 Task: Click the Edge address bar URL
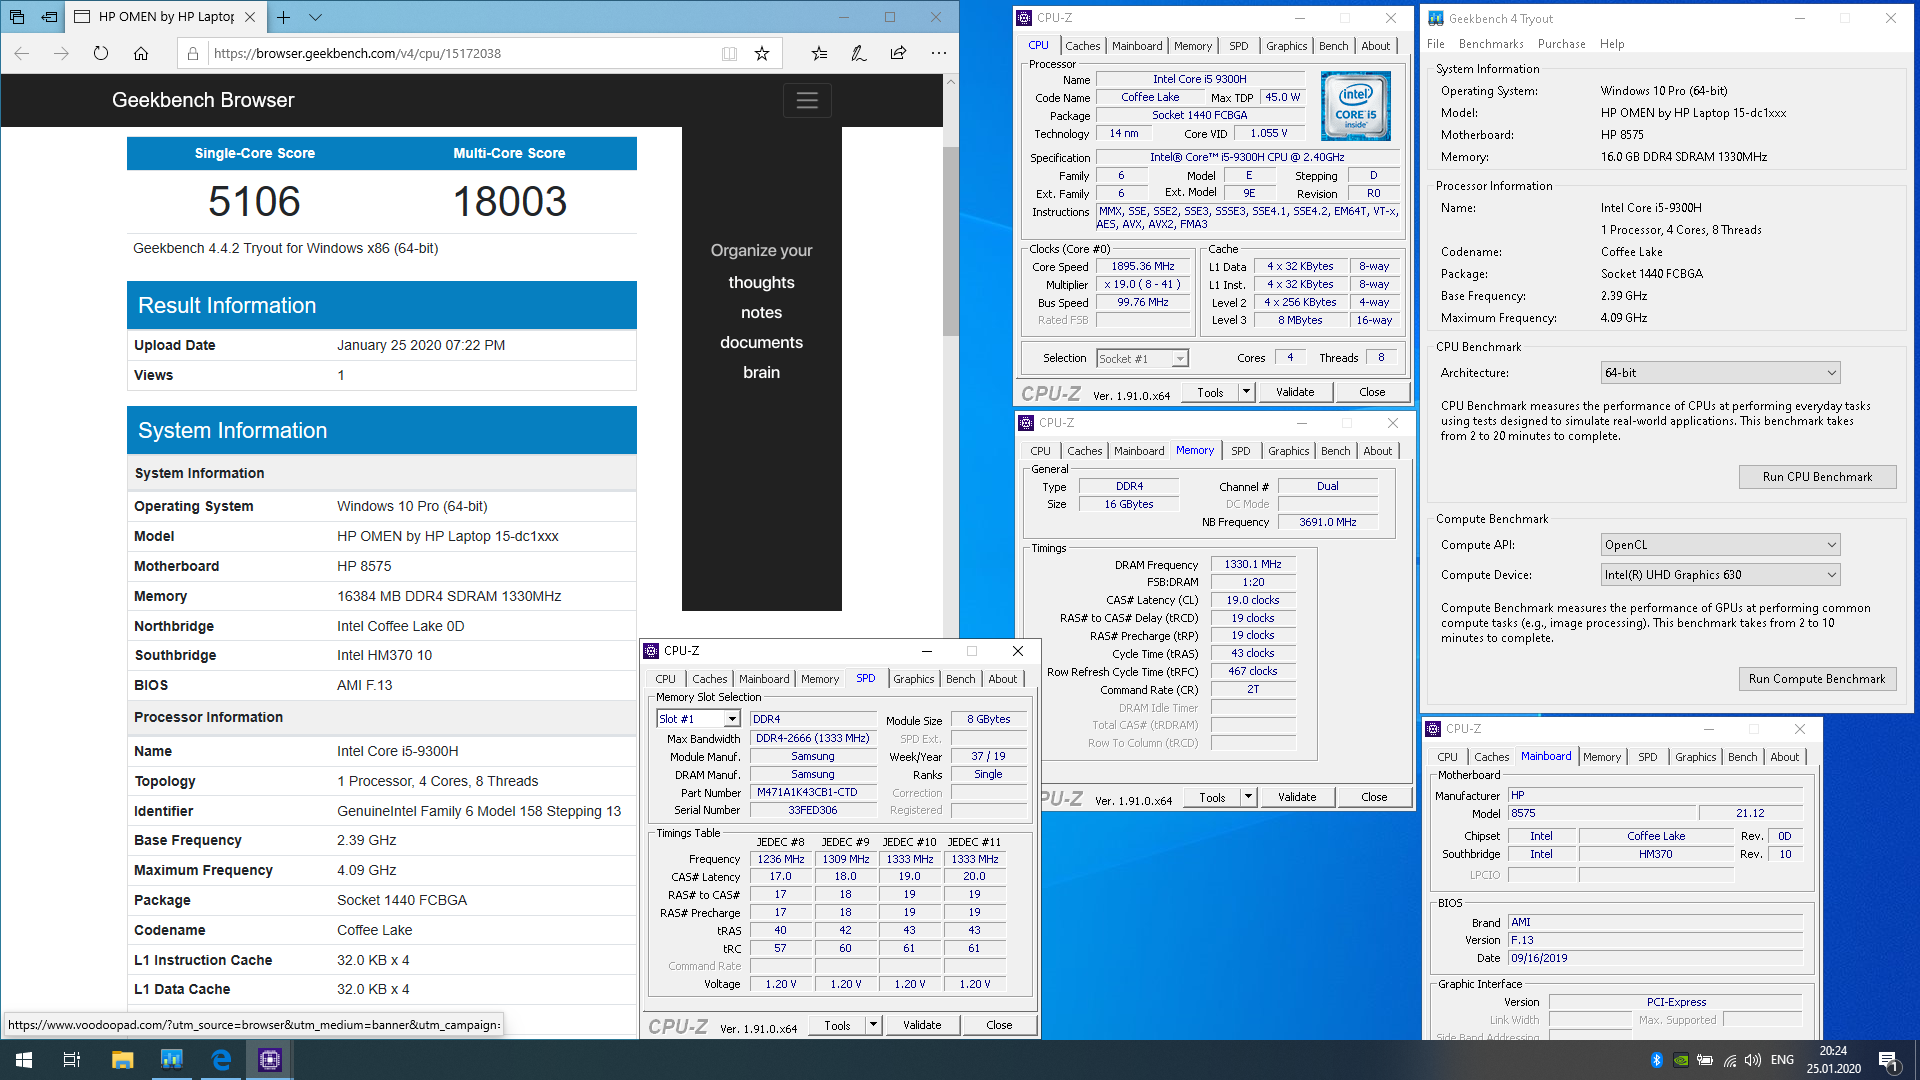tap(357, 54)
